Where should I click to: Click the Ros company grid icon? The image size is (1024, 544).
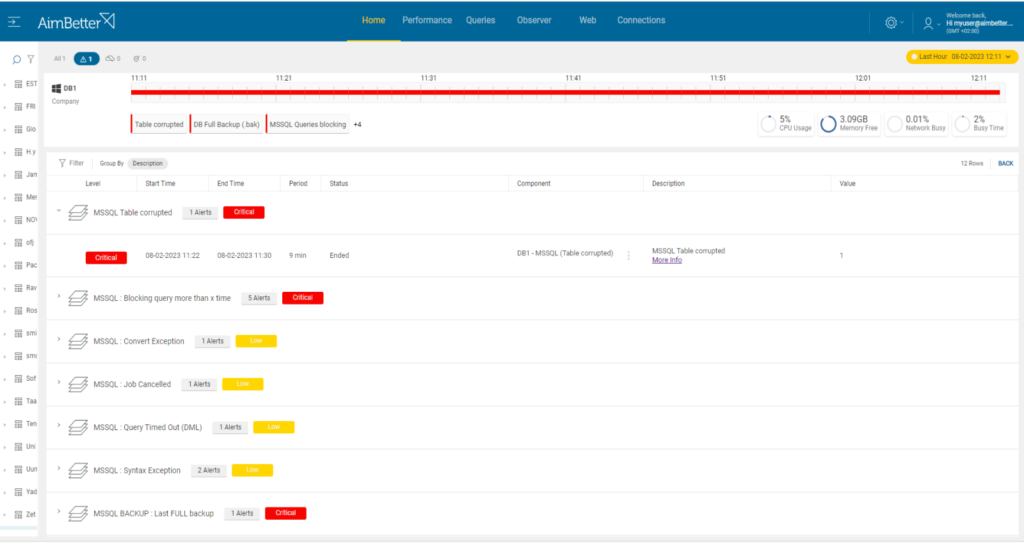click(18, 311)
